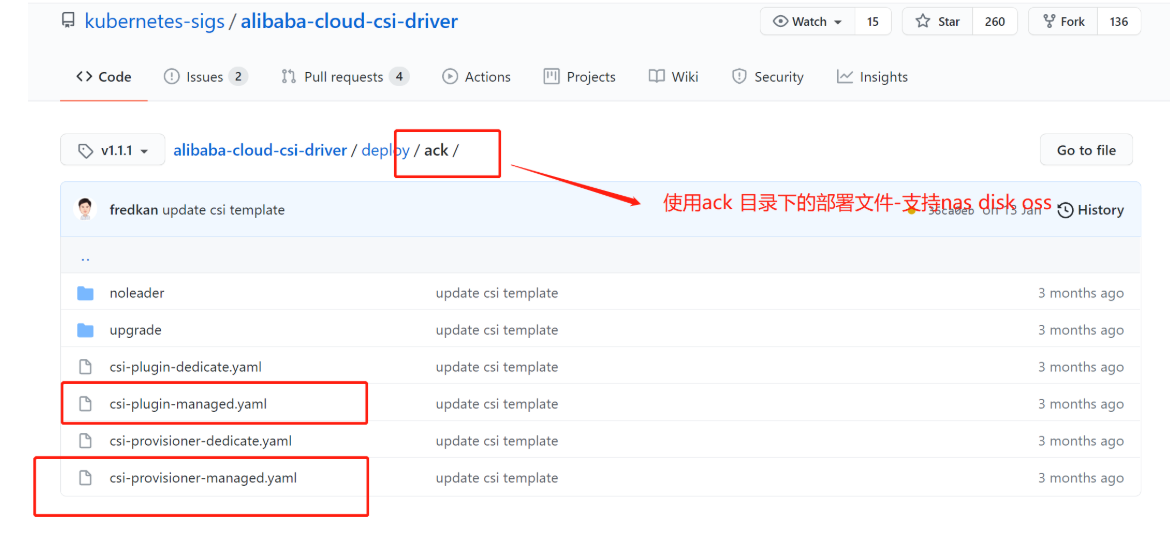Go to the Actions tab
Screen dimensions: 1170x546
(476, 77)
